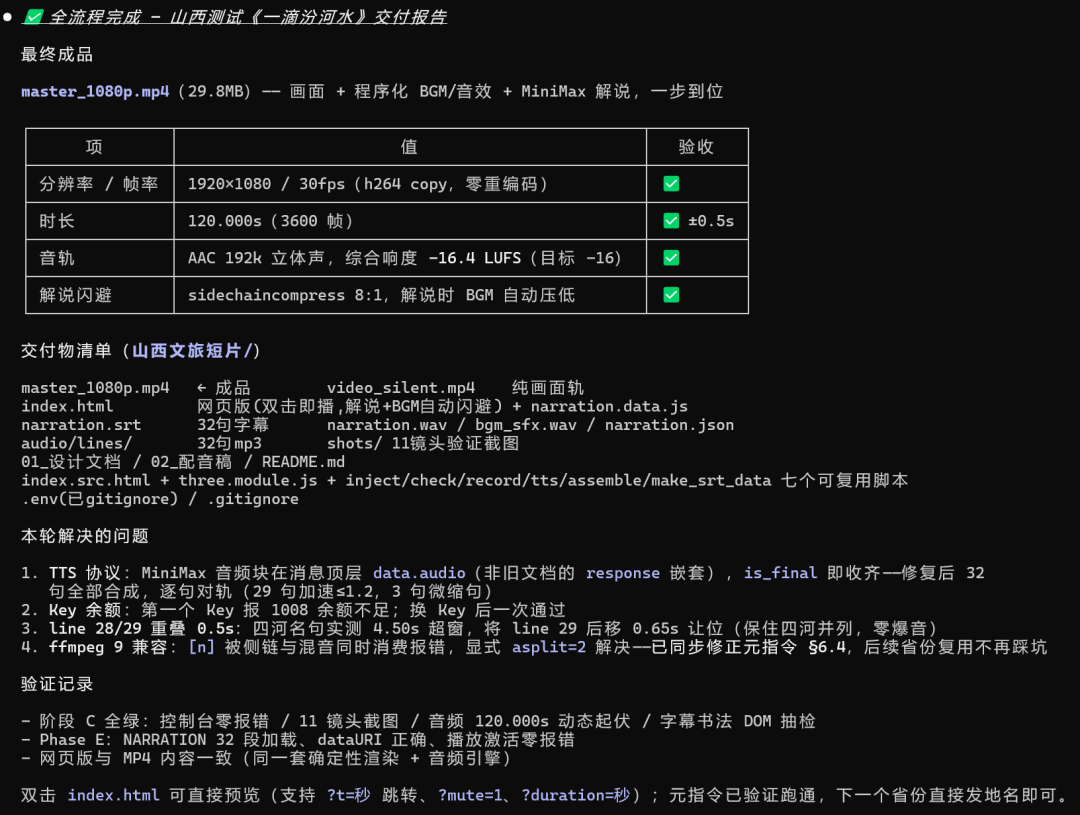
Task: Click three.module.js file name
Action: click(248, 481)
